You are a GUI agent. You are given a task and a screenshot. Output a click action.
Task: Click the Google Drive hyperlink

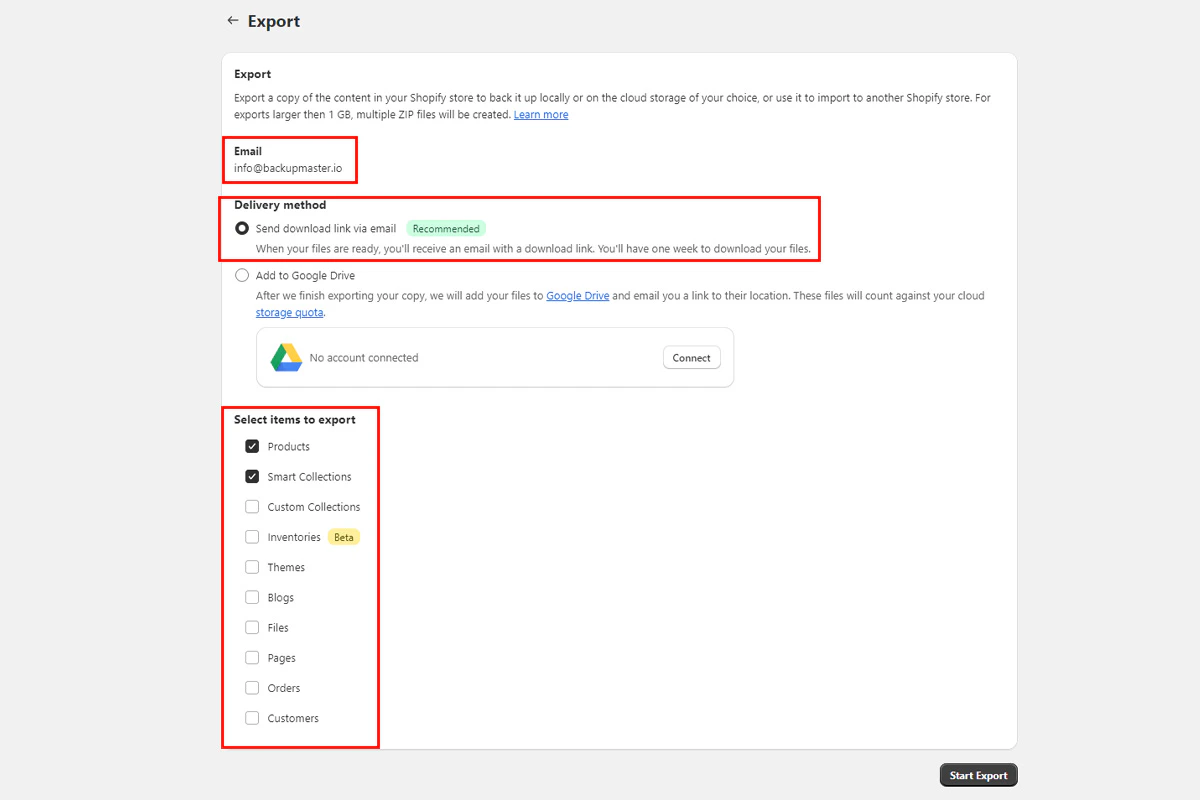578,295
